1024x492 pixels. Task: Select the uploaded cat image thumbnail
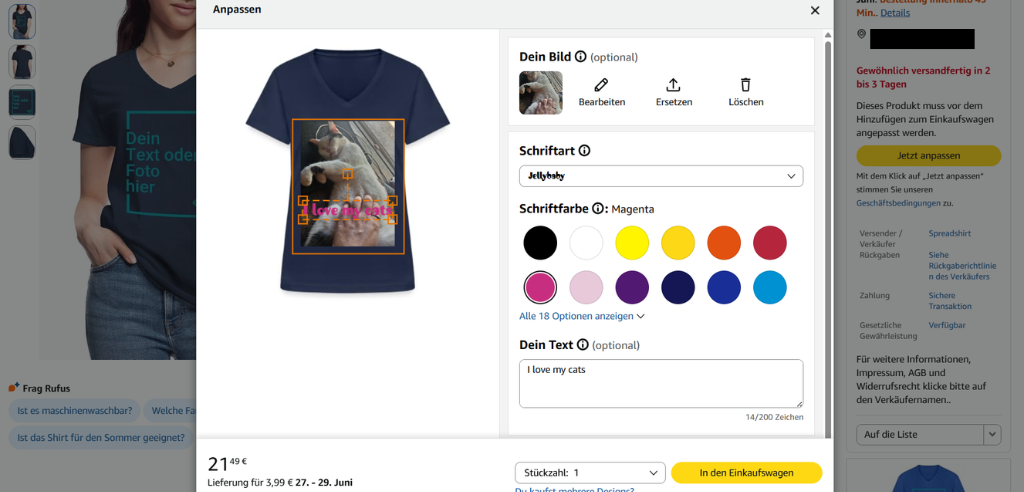[541, 93]
